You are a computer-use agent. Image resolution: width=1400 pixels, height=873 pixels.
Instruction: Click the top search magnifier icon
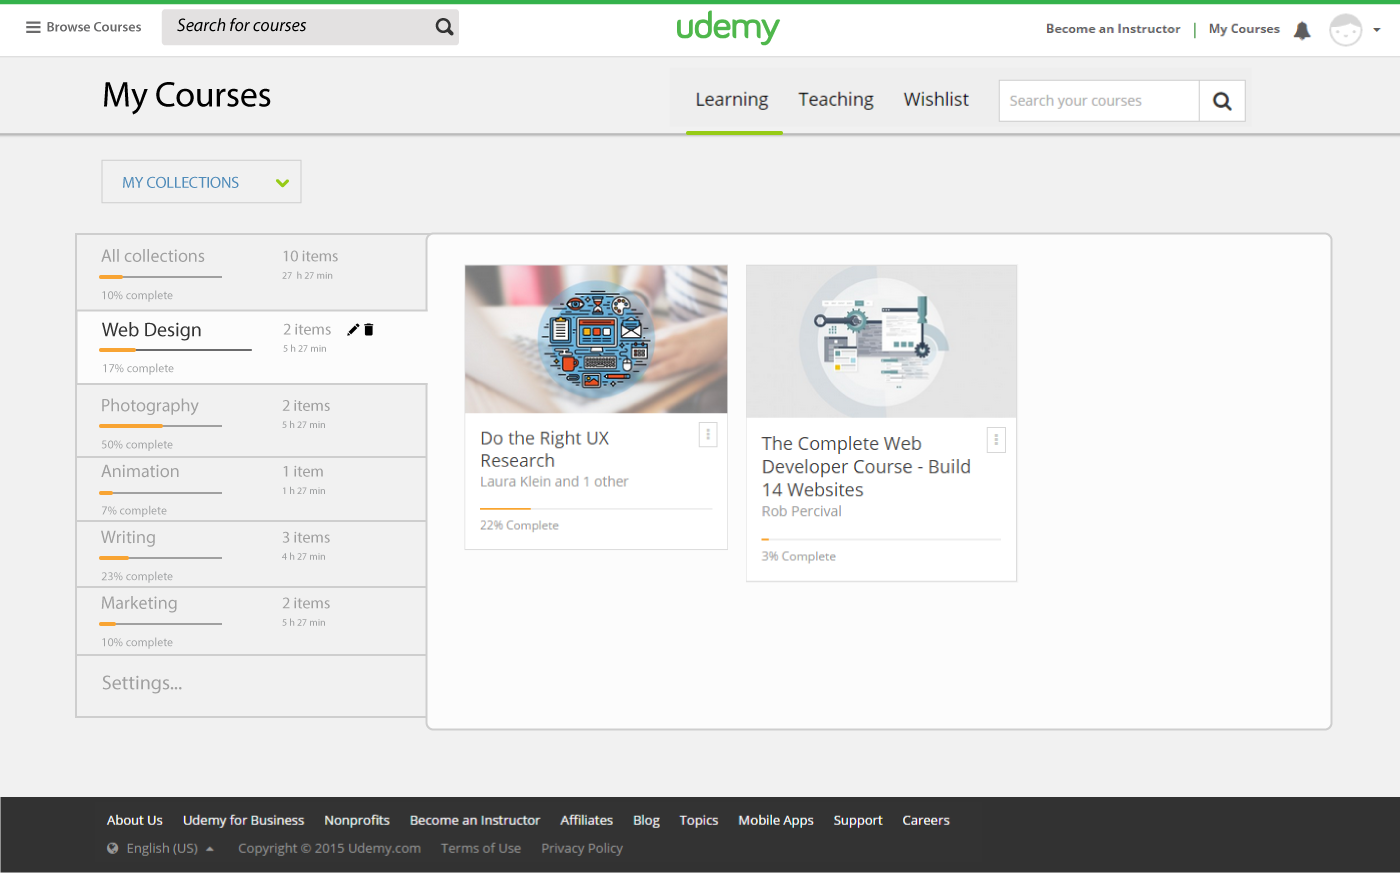[445, 27]
